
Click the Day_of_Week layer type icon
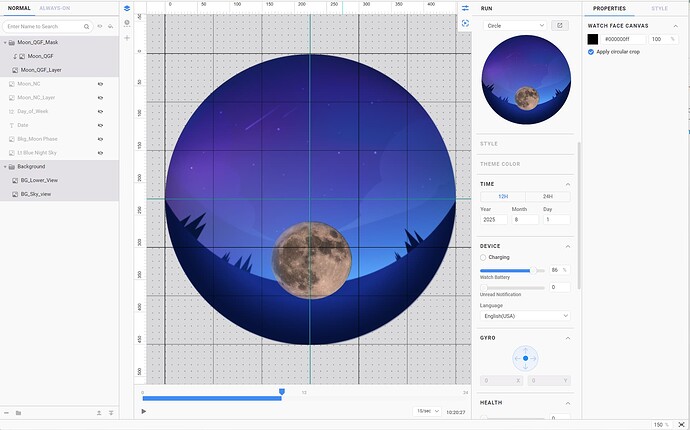(11, 111)
